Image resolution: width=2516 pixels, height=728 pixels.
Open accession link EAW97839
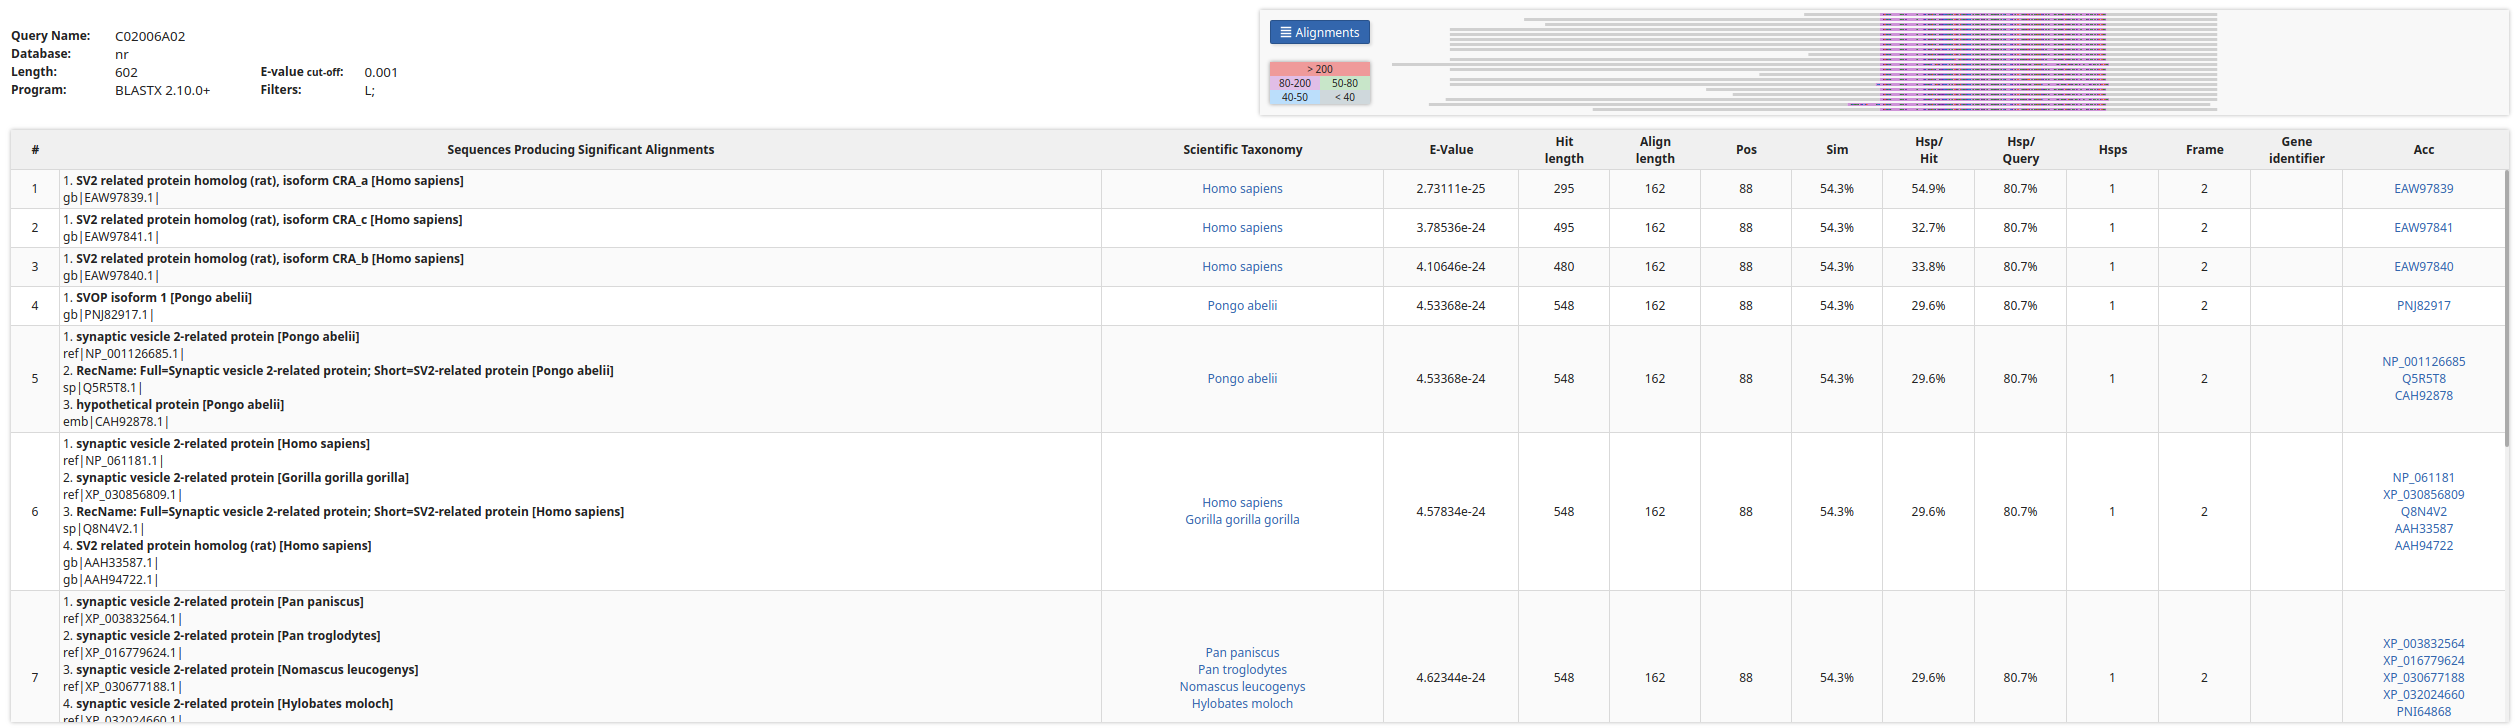tap(2422, 188)
